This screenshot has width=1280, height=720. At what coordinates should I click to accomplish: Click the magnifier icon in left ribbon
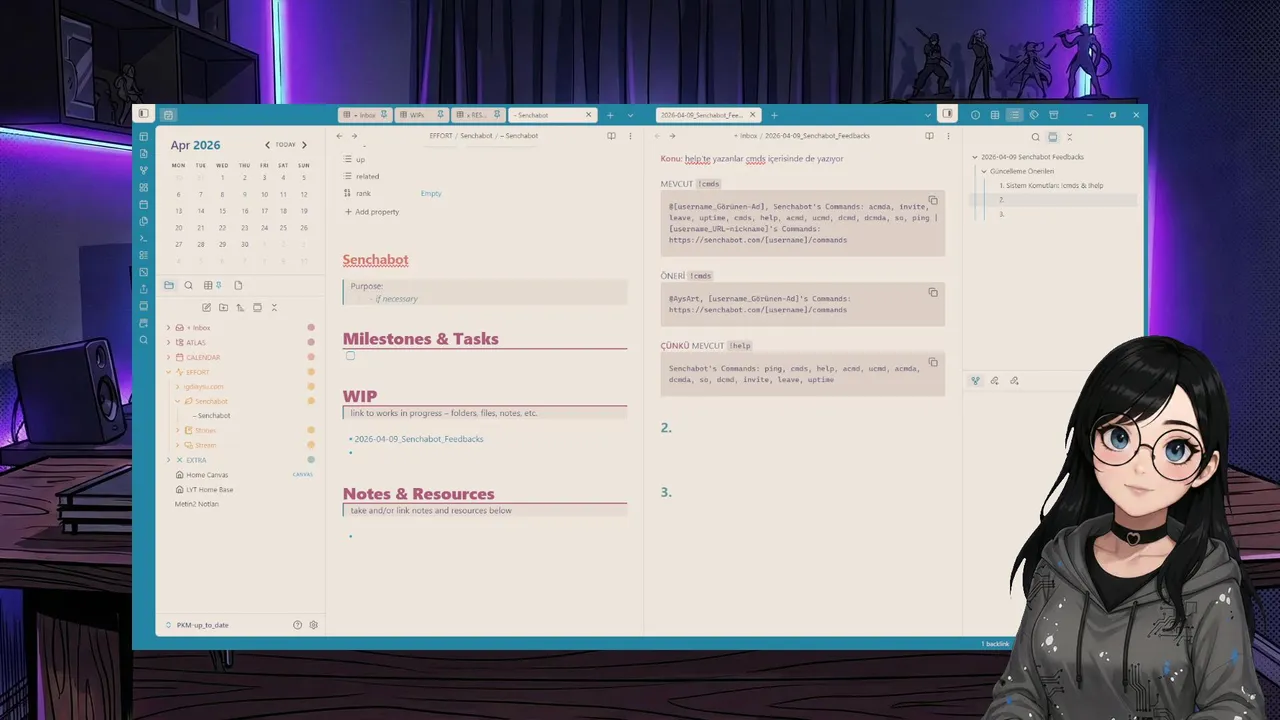coord(144,340)
